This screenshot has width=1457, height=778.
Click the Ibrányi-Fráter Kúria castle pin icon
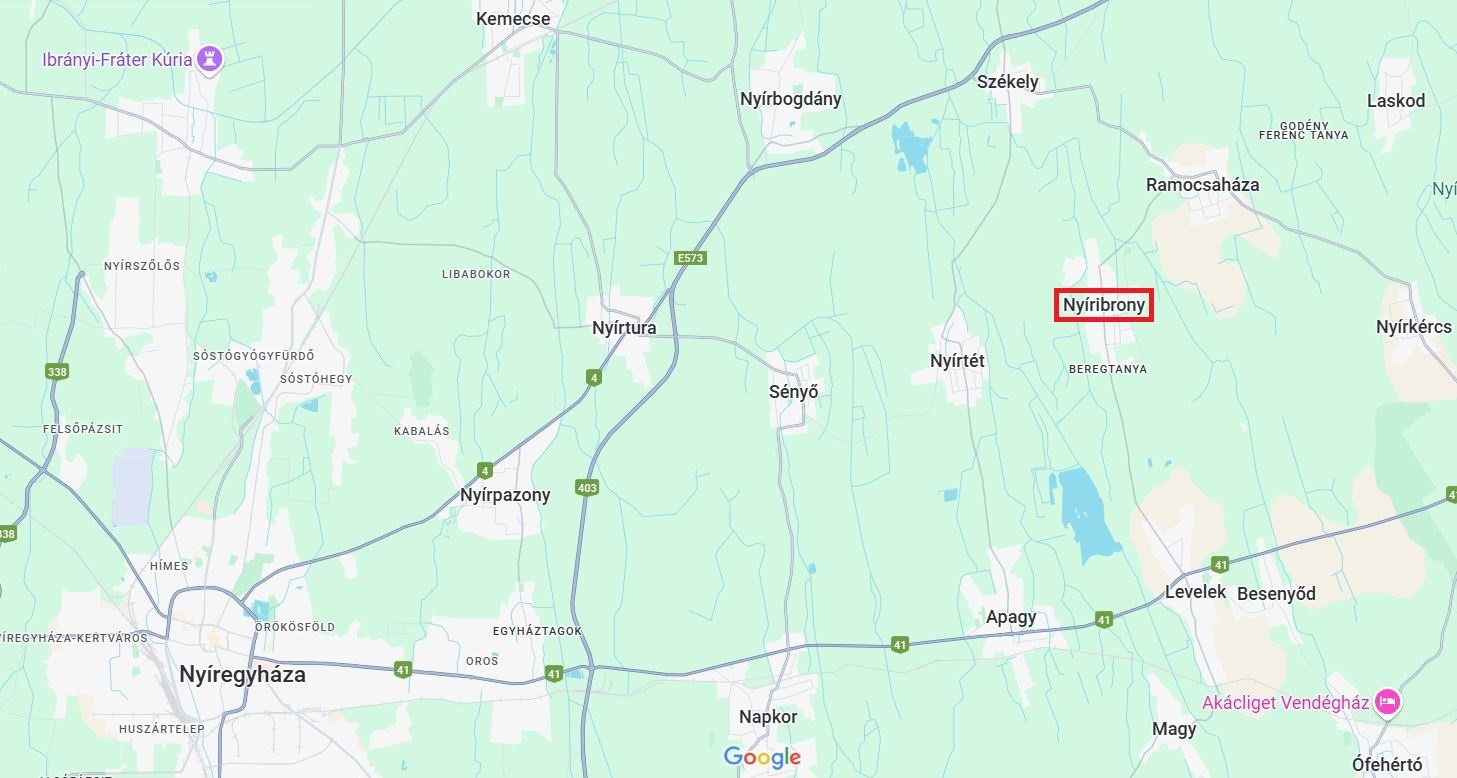(209, 59)
